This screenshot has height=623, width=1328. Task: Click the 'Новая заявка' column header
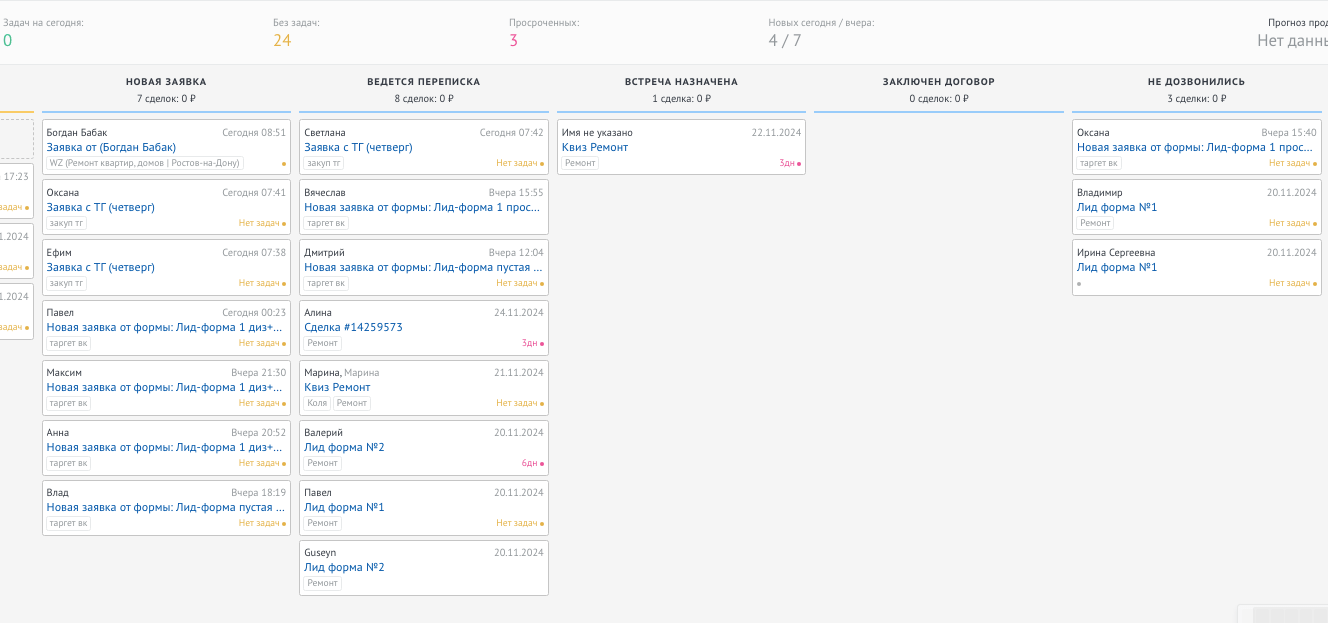pos(166,82)
